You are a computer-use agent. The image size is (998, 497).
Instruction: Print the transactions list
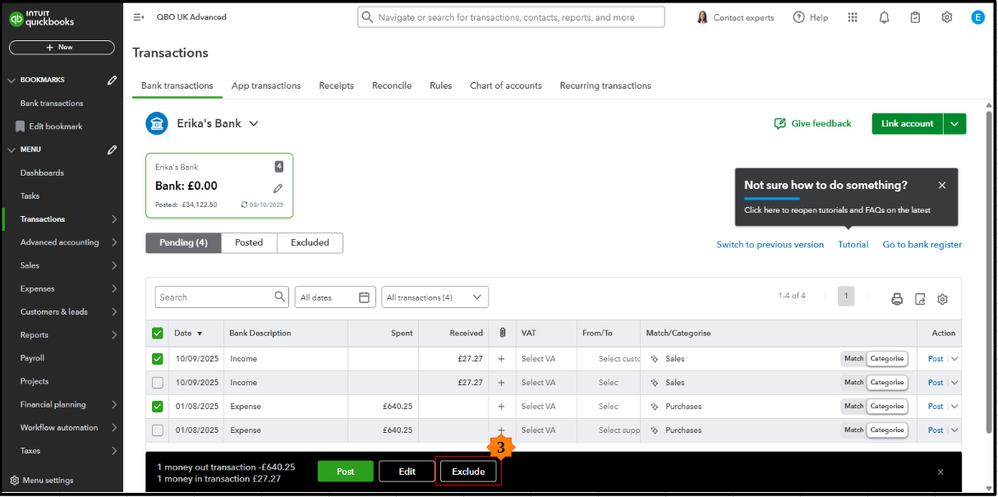pyautogui.click(x=897, y=298)
